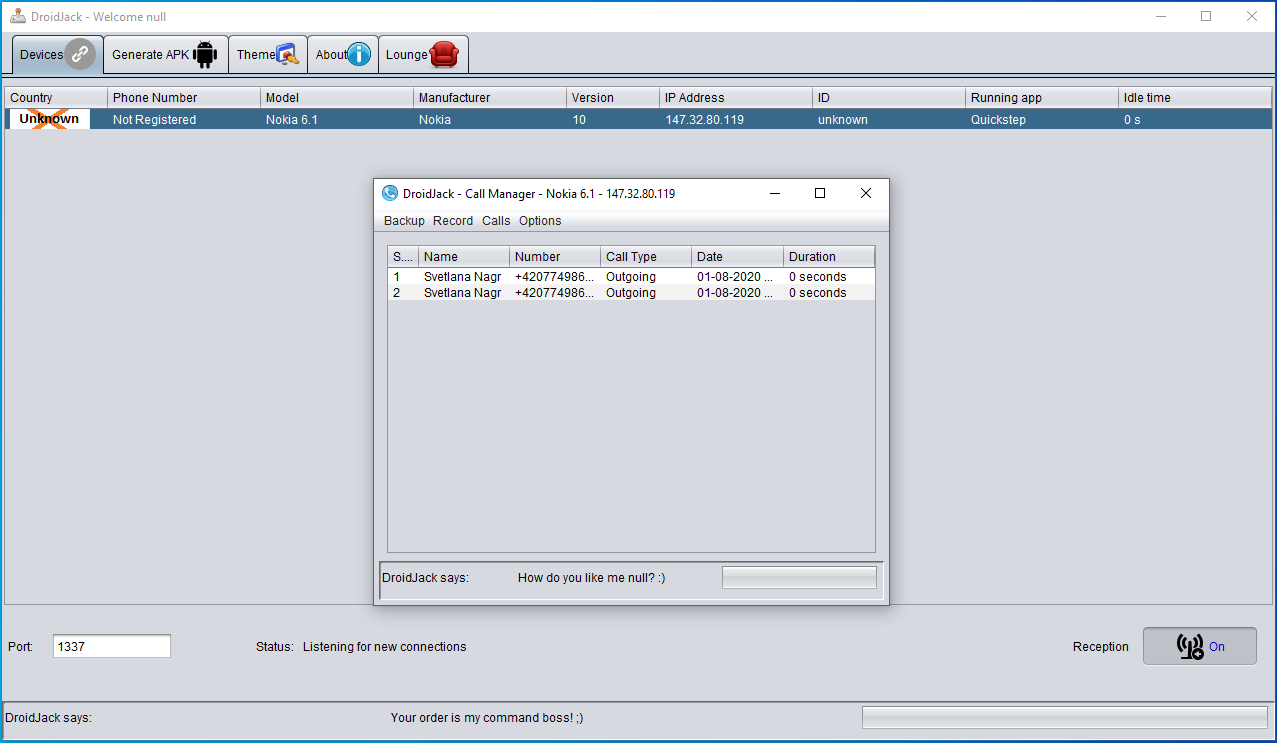Image resolution: width=1277 pixels, height=743 pixels.
Task: Click the Date column header in Call Manager
Action: coord(737,257)
